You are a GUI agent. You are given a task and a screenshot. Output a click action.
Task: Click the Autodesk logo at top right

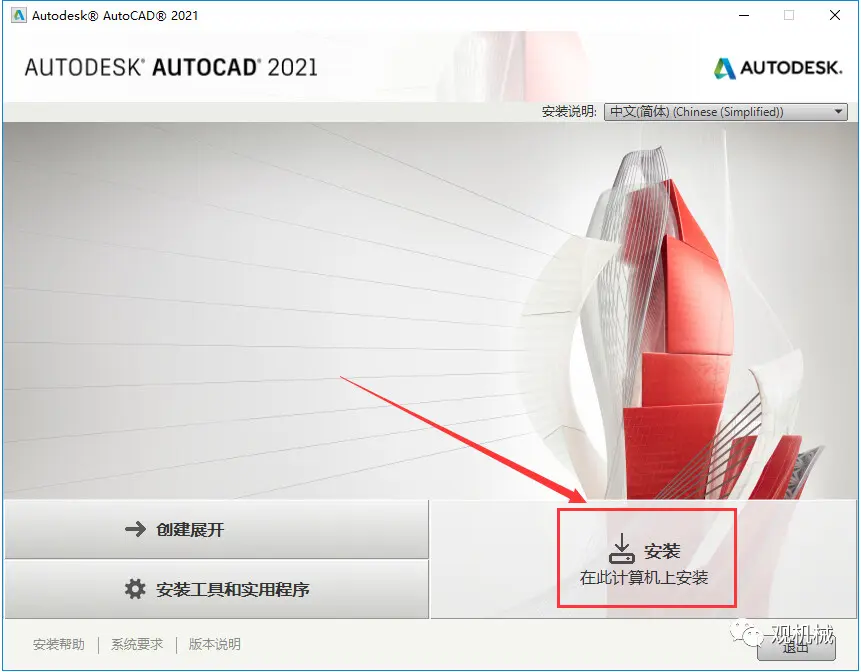pyautogui.click(x=778, y=68)
